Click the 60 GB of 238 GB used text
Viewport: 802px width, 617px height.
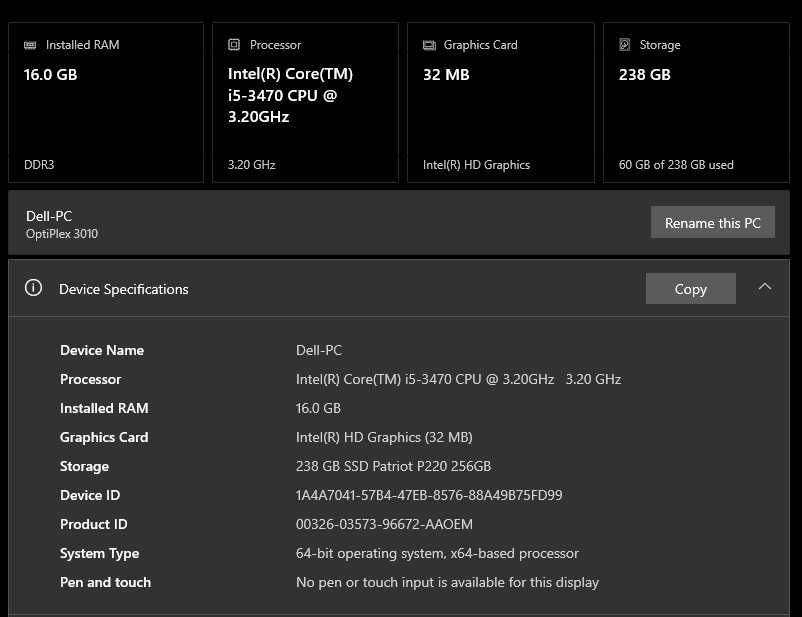(x=676, y=165)
